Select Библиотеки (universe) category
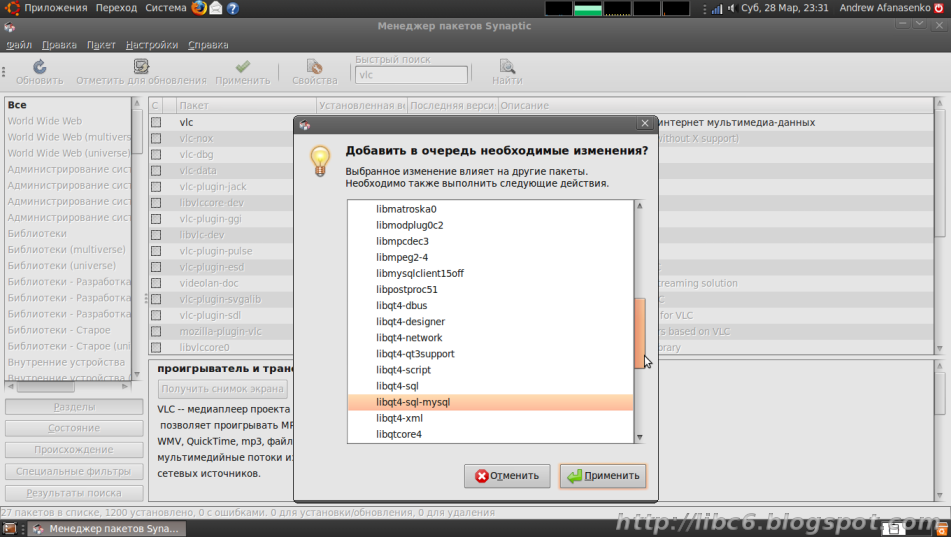Viewport: 951px width, 537px height. coord(68,266)
